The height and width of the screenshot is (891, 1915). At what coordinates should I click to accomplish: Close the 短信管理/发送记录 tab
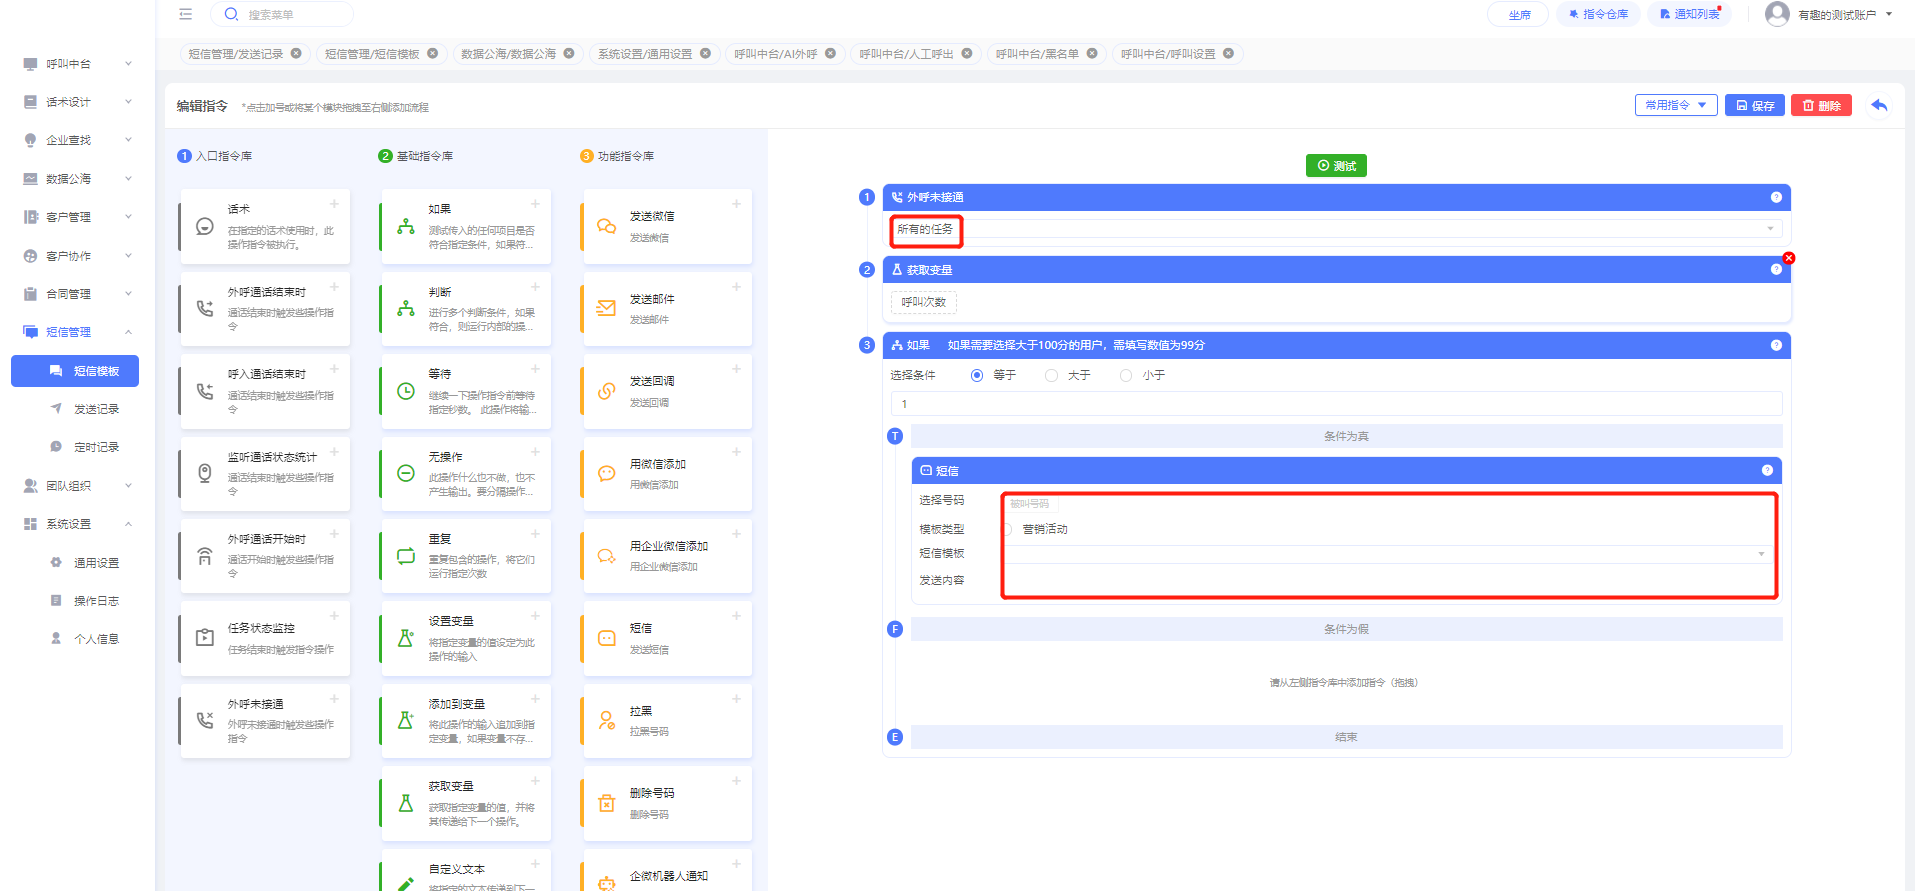[296, 54]
